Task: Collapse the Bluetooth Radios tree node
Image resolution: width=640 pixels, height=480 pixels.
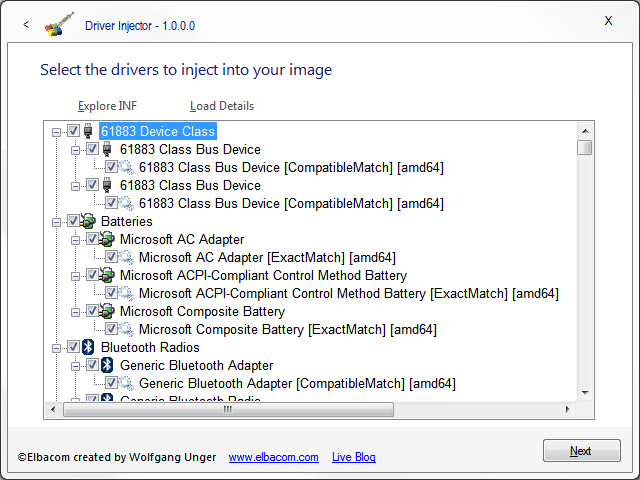Action: (56, 347)
